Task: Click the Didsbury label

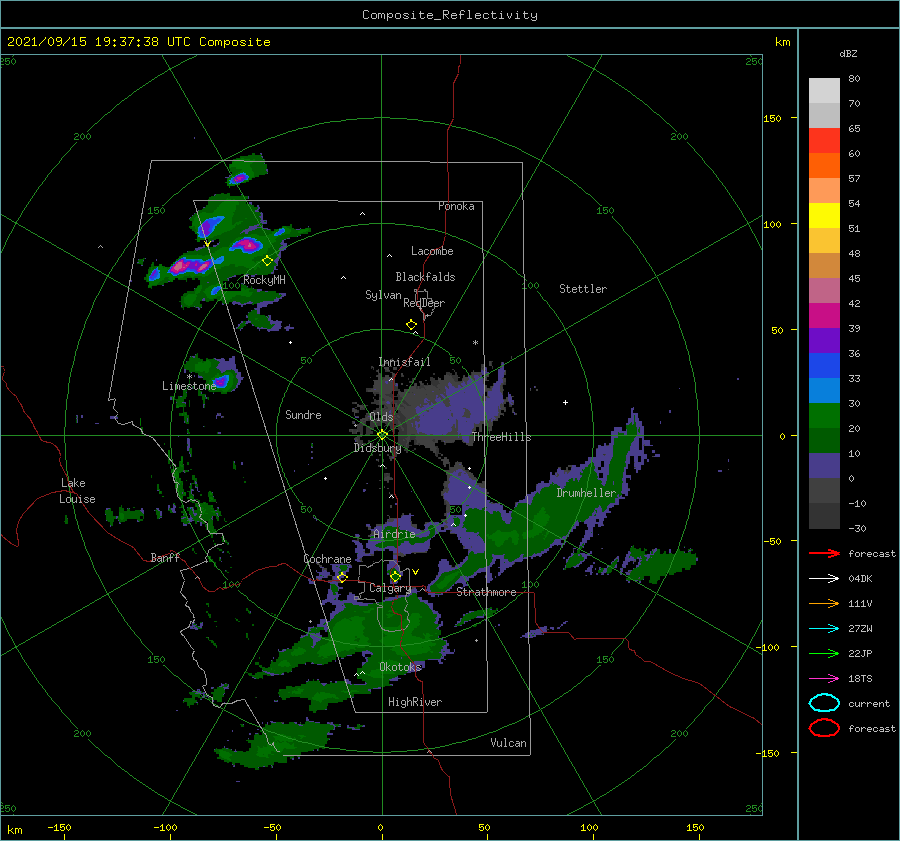Action: click(377, 448)
